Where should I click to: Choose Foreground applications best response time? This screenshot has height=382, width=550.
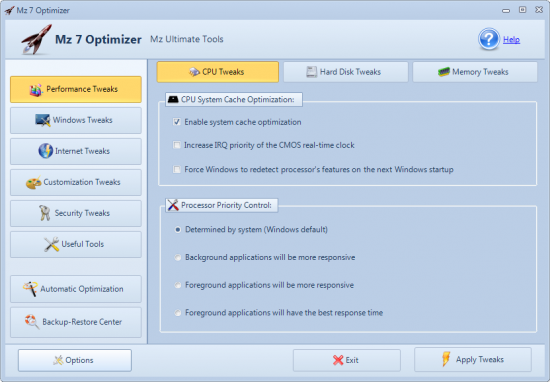coord(178,313)
